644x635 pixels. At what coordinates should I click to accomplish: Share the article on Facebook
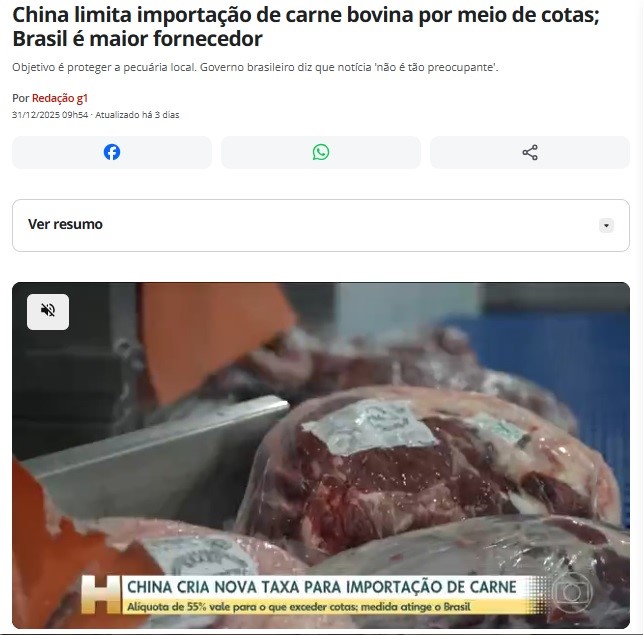pos(112,152)
